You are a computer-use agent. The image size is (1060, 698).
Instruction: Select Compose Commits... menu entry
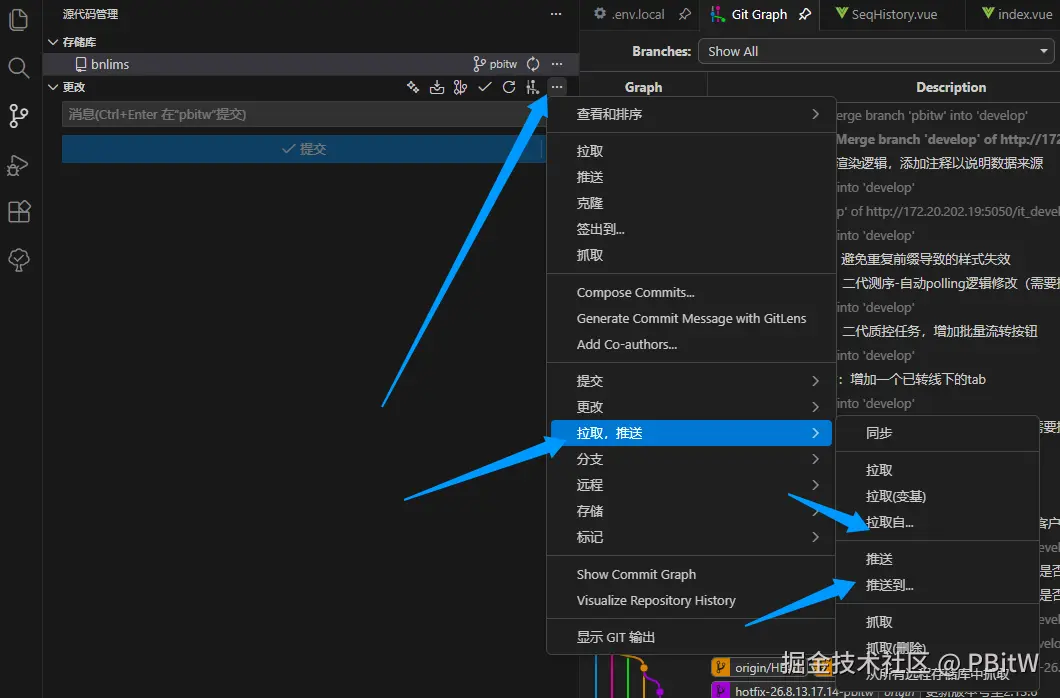[x=692, y=293]
